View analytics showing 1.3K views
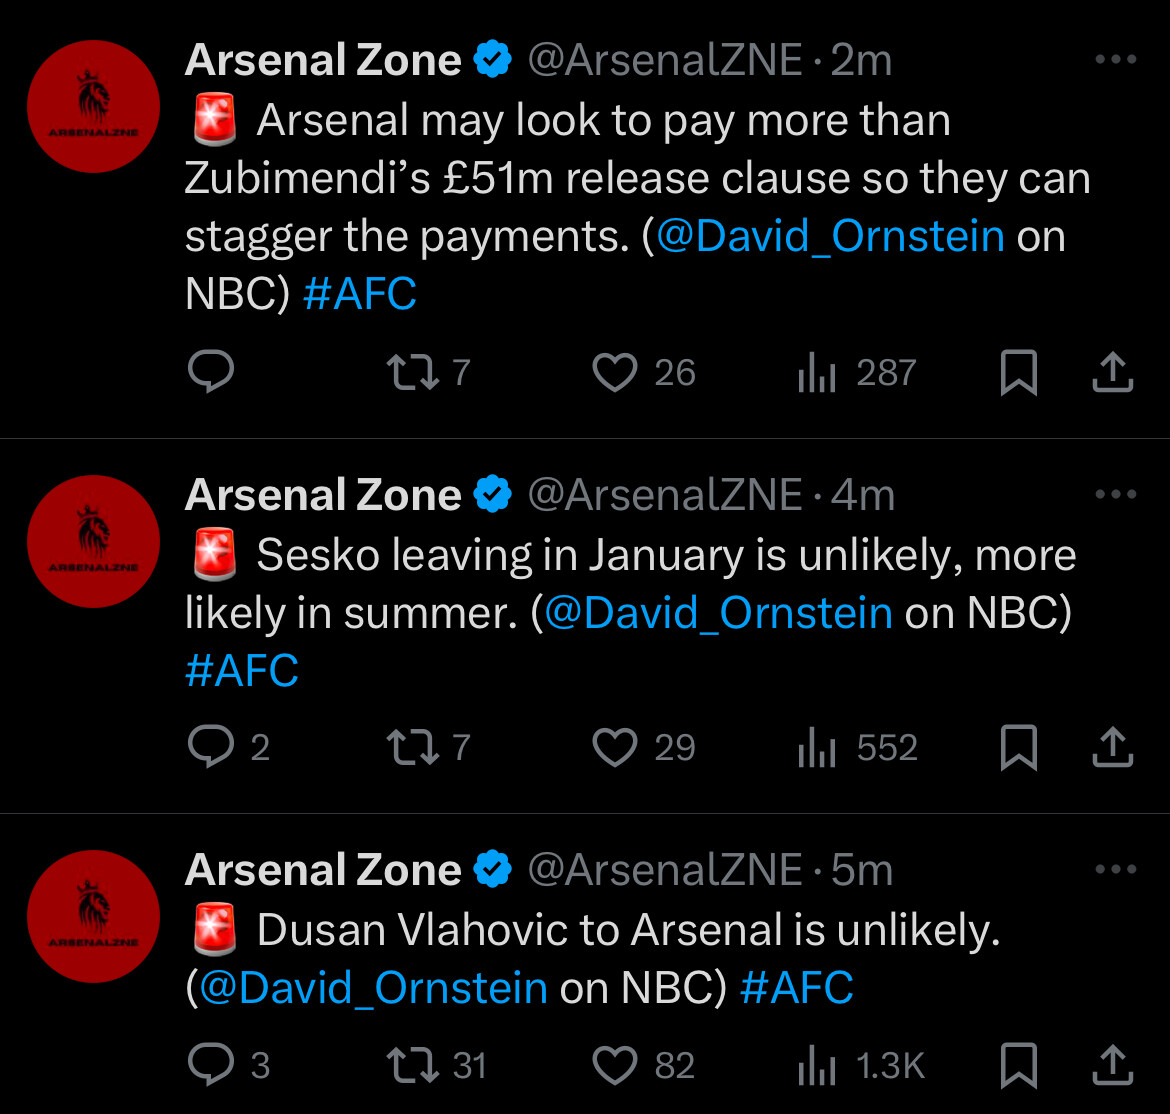The height and width of the screenshot is (1114, 1170). pyautogui.click(x=860, y=1066)
